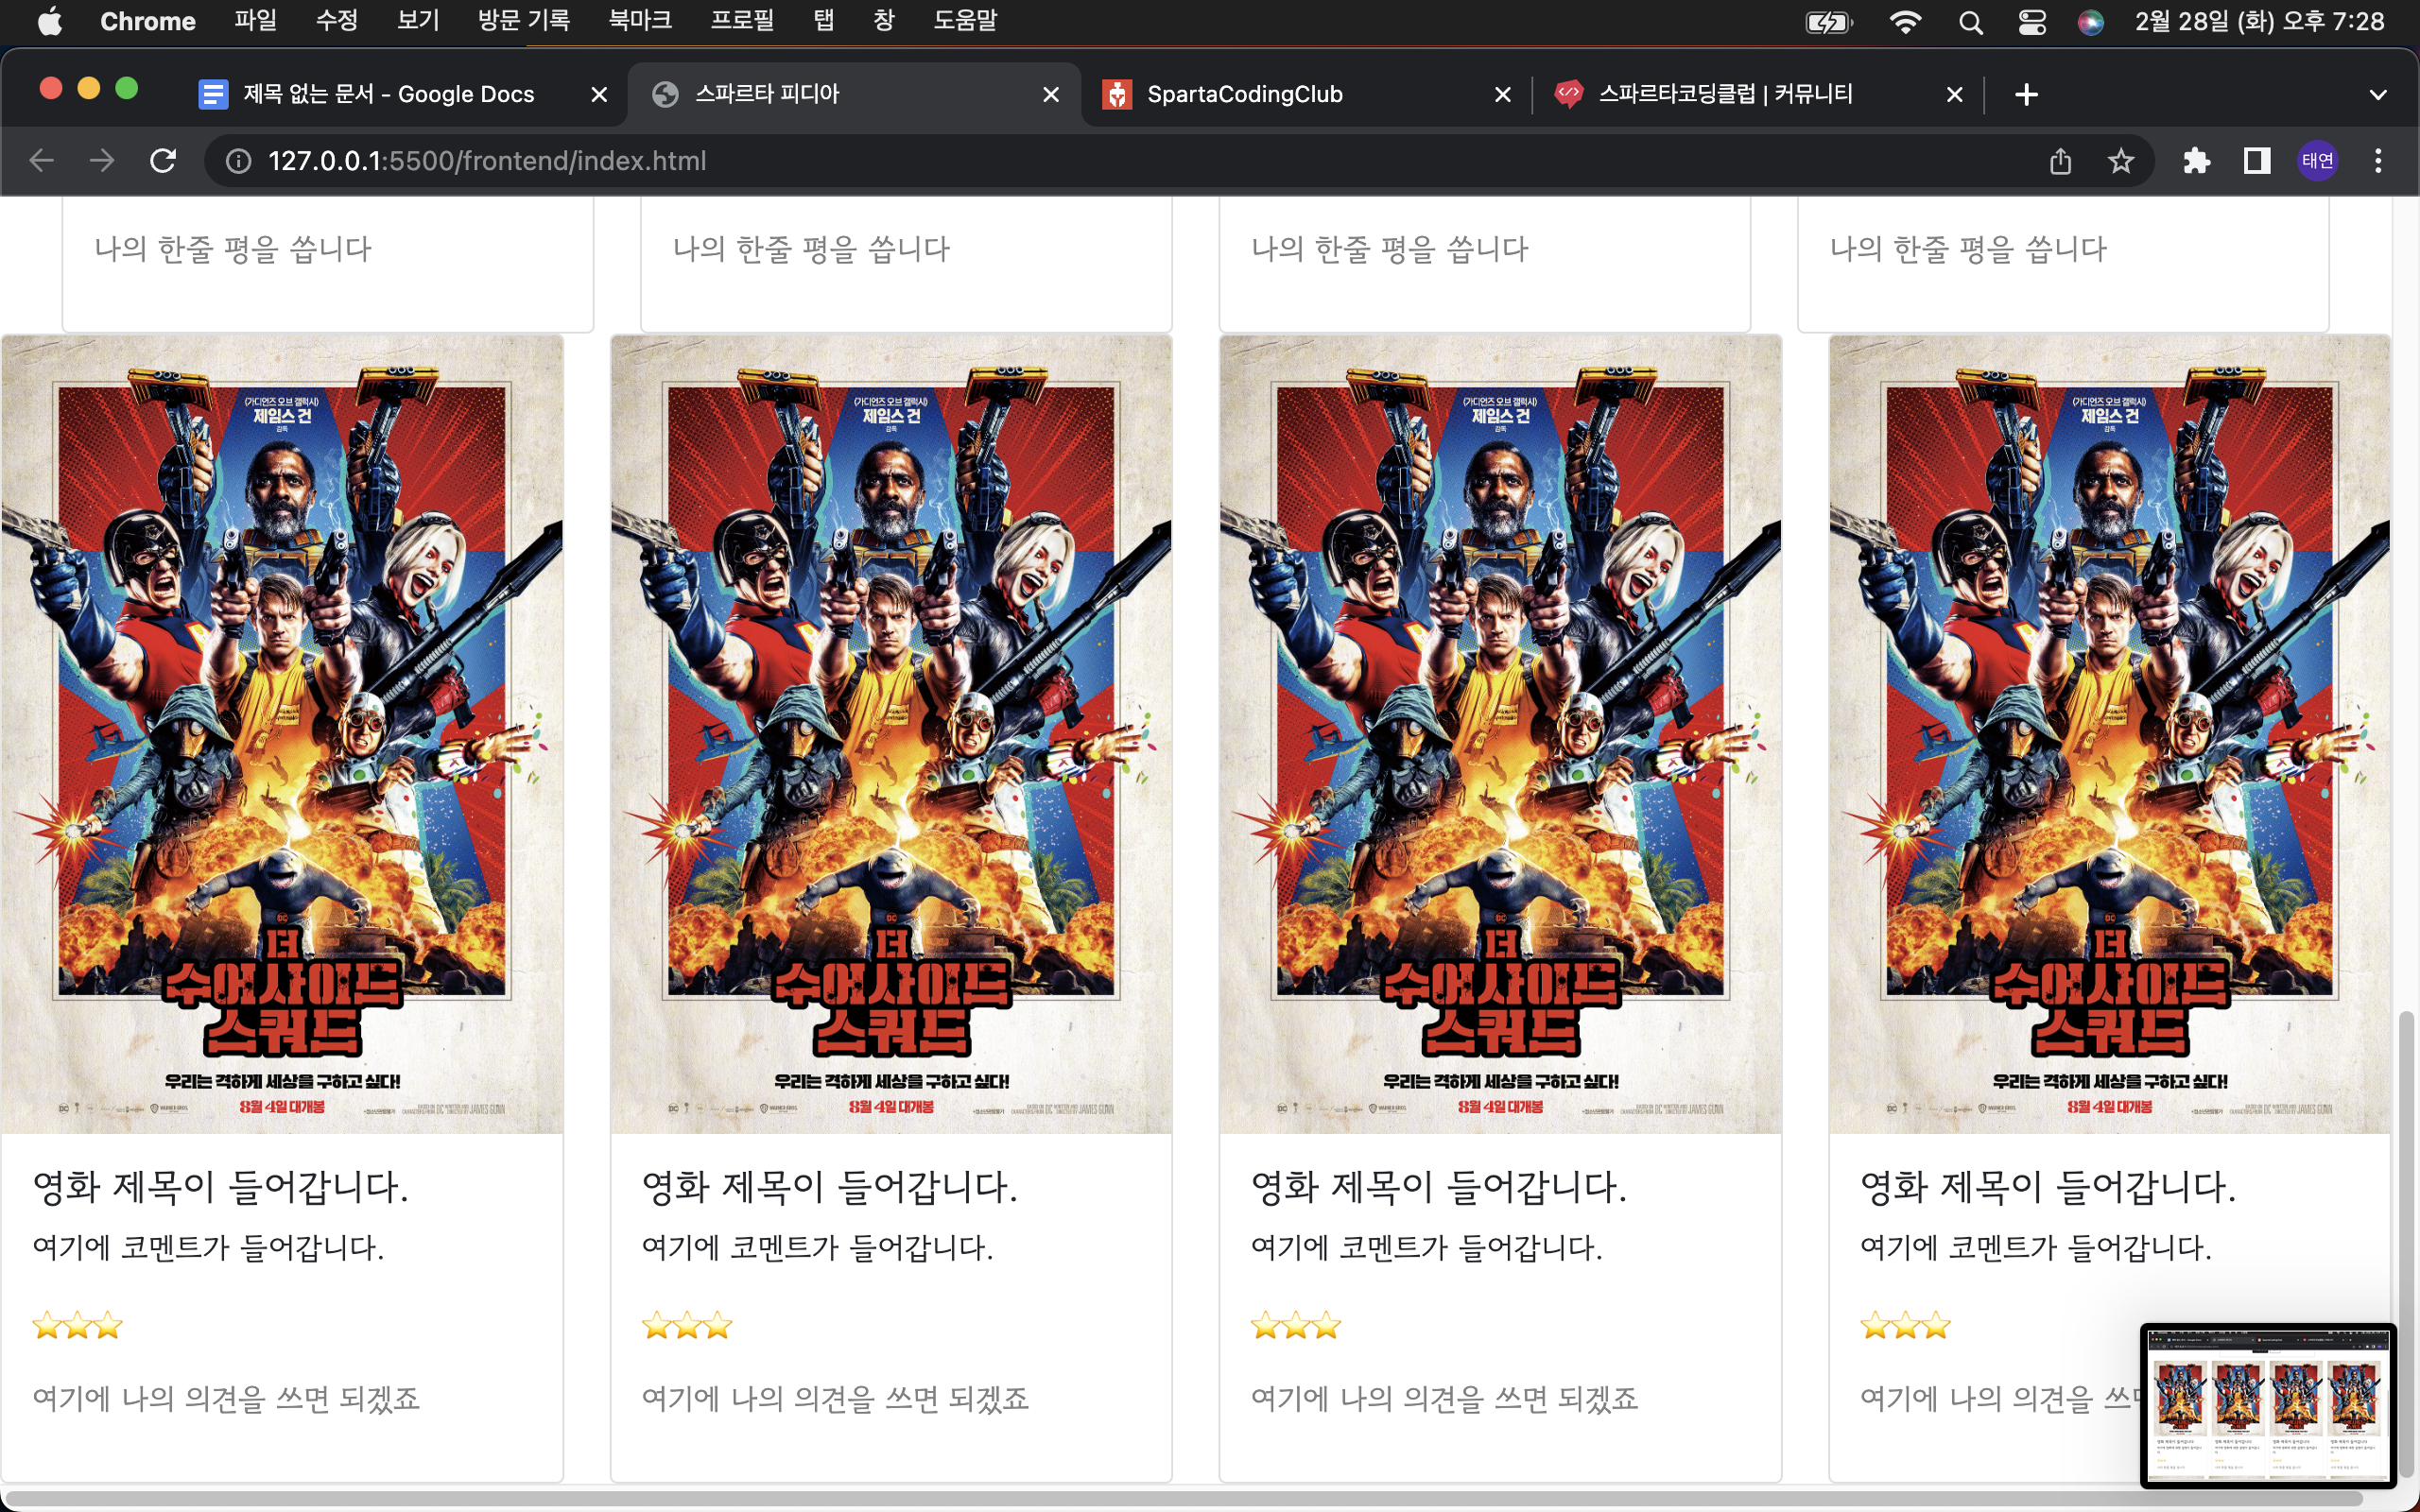Image resolution: width=2420 pixels, height=1512 pixels.
Task: Close the SpartaCodingClub tab
Action: click(1502, 94)
